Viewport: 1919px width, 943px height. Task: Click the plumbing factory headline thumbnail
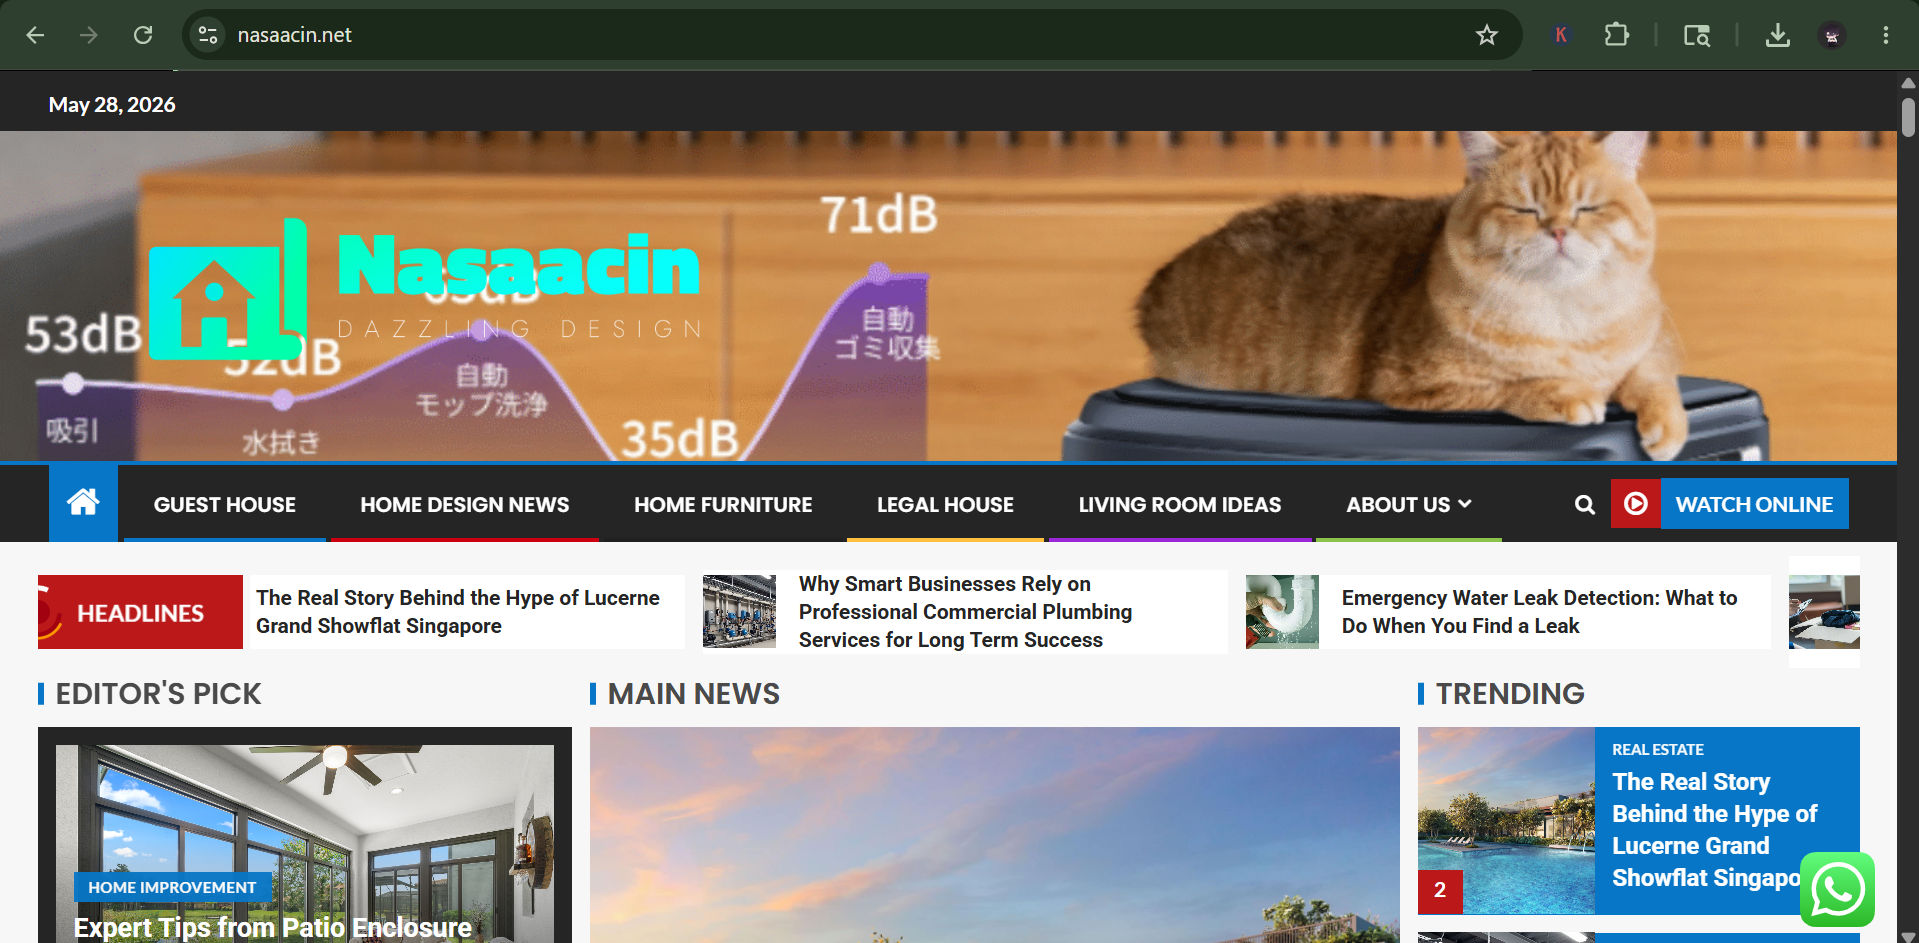click(739, 611)
